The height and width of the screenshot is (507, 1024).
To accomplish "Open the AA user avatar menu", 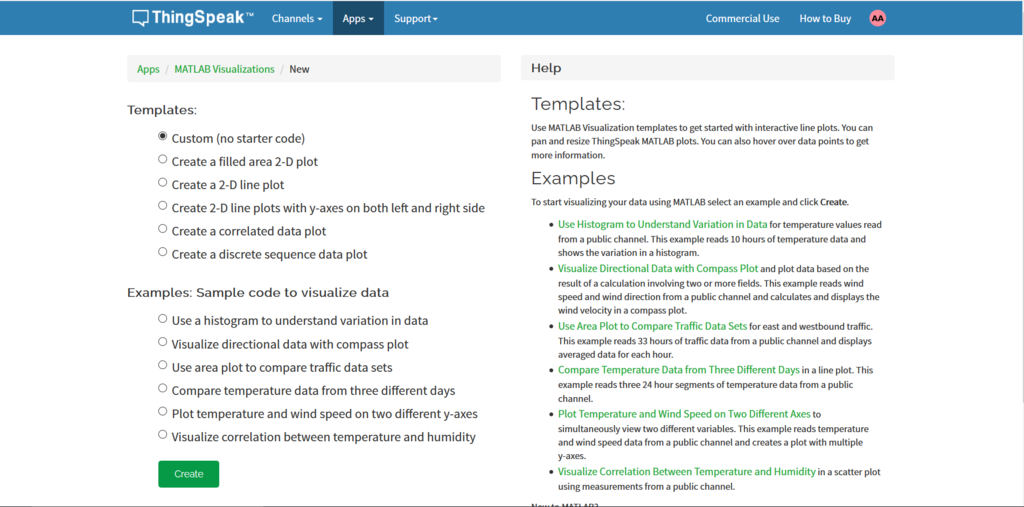I will (x=878, y=18).
